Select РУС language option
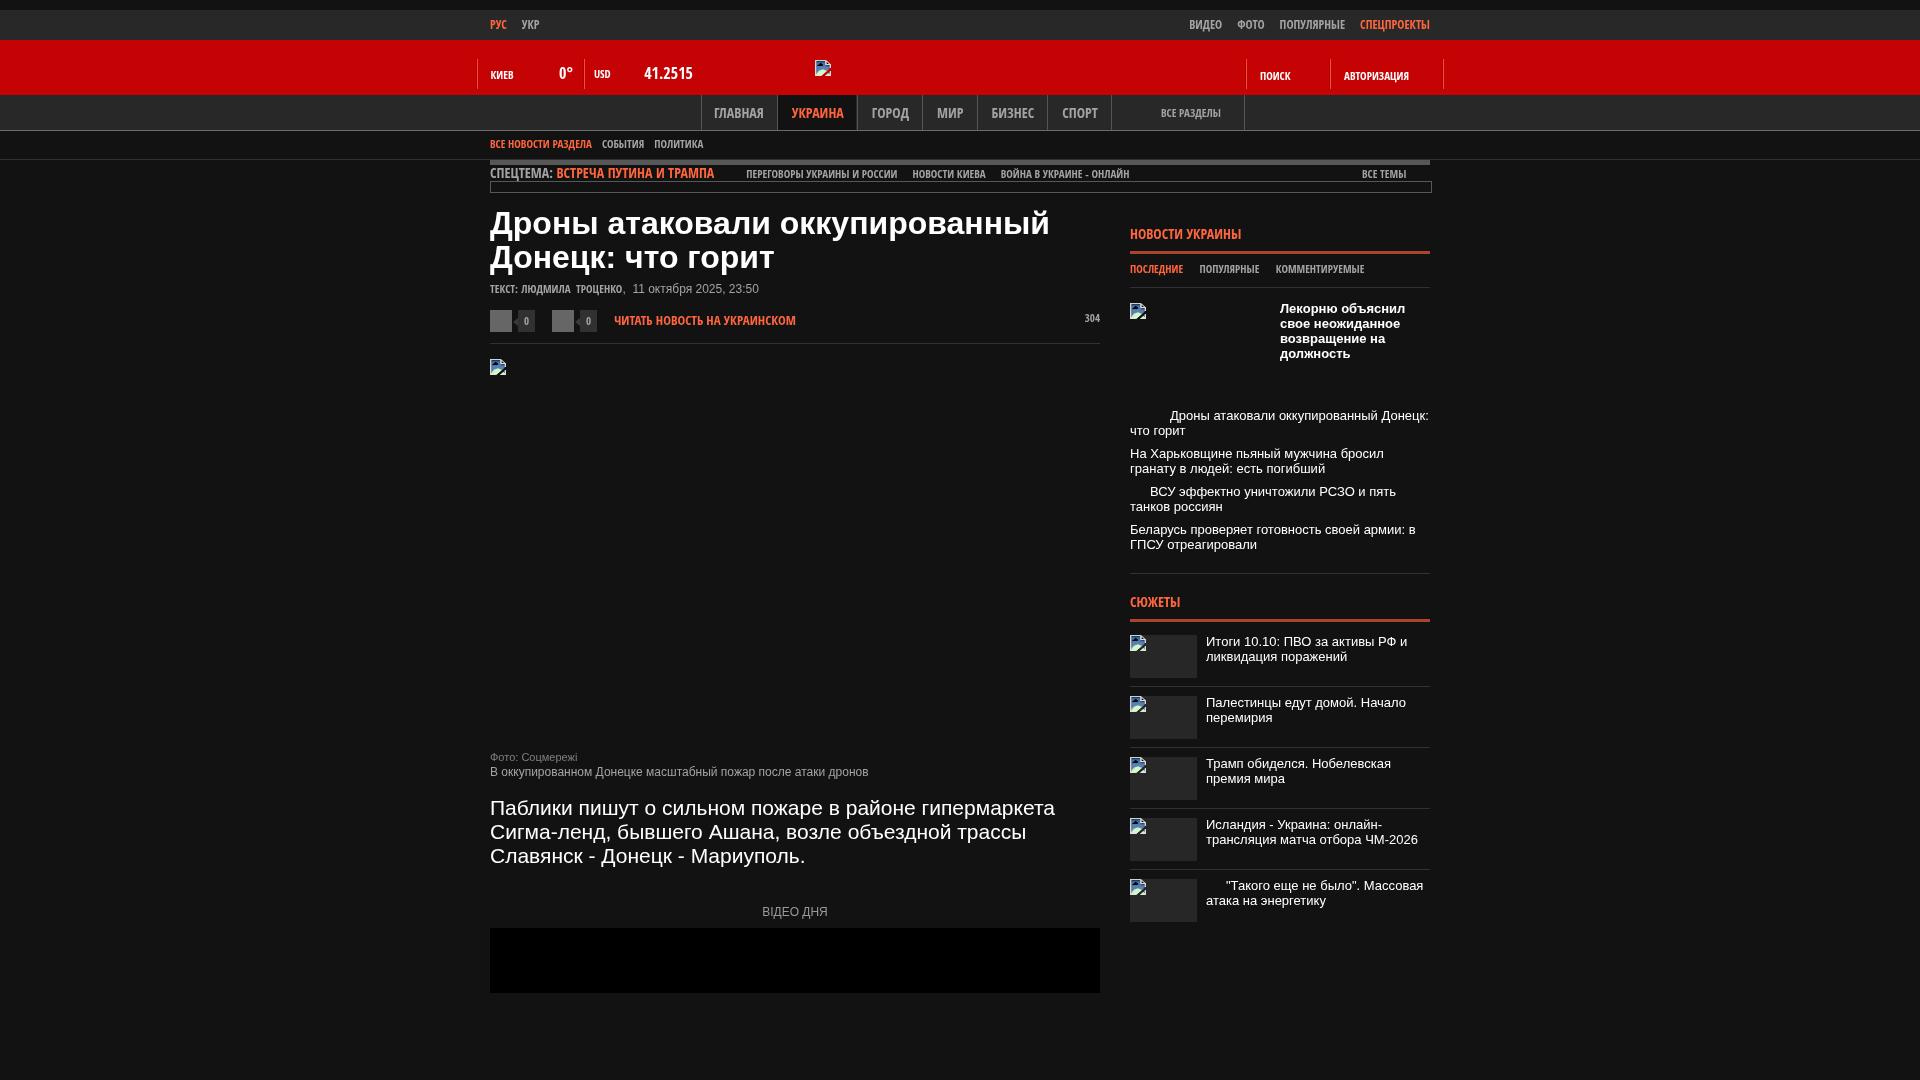The height and width of the screenshot is (1080, 1920). (x=498, y=24)
